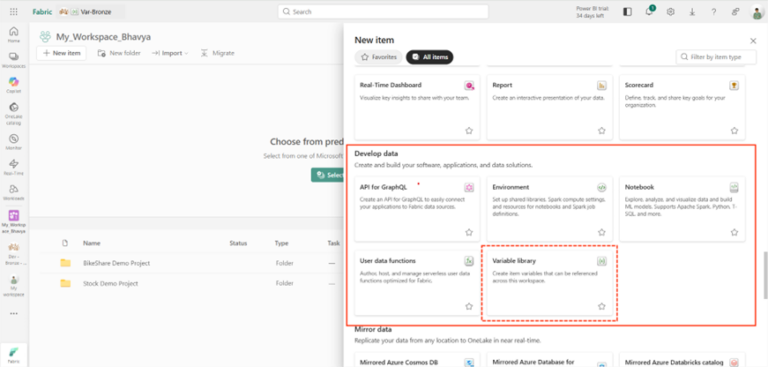Favorite the Report item star

pyautogui.click(x=601, y=131)
